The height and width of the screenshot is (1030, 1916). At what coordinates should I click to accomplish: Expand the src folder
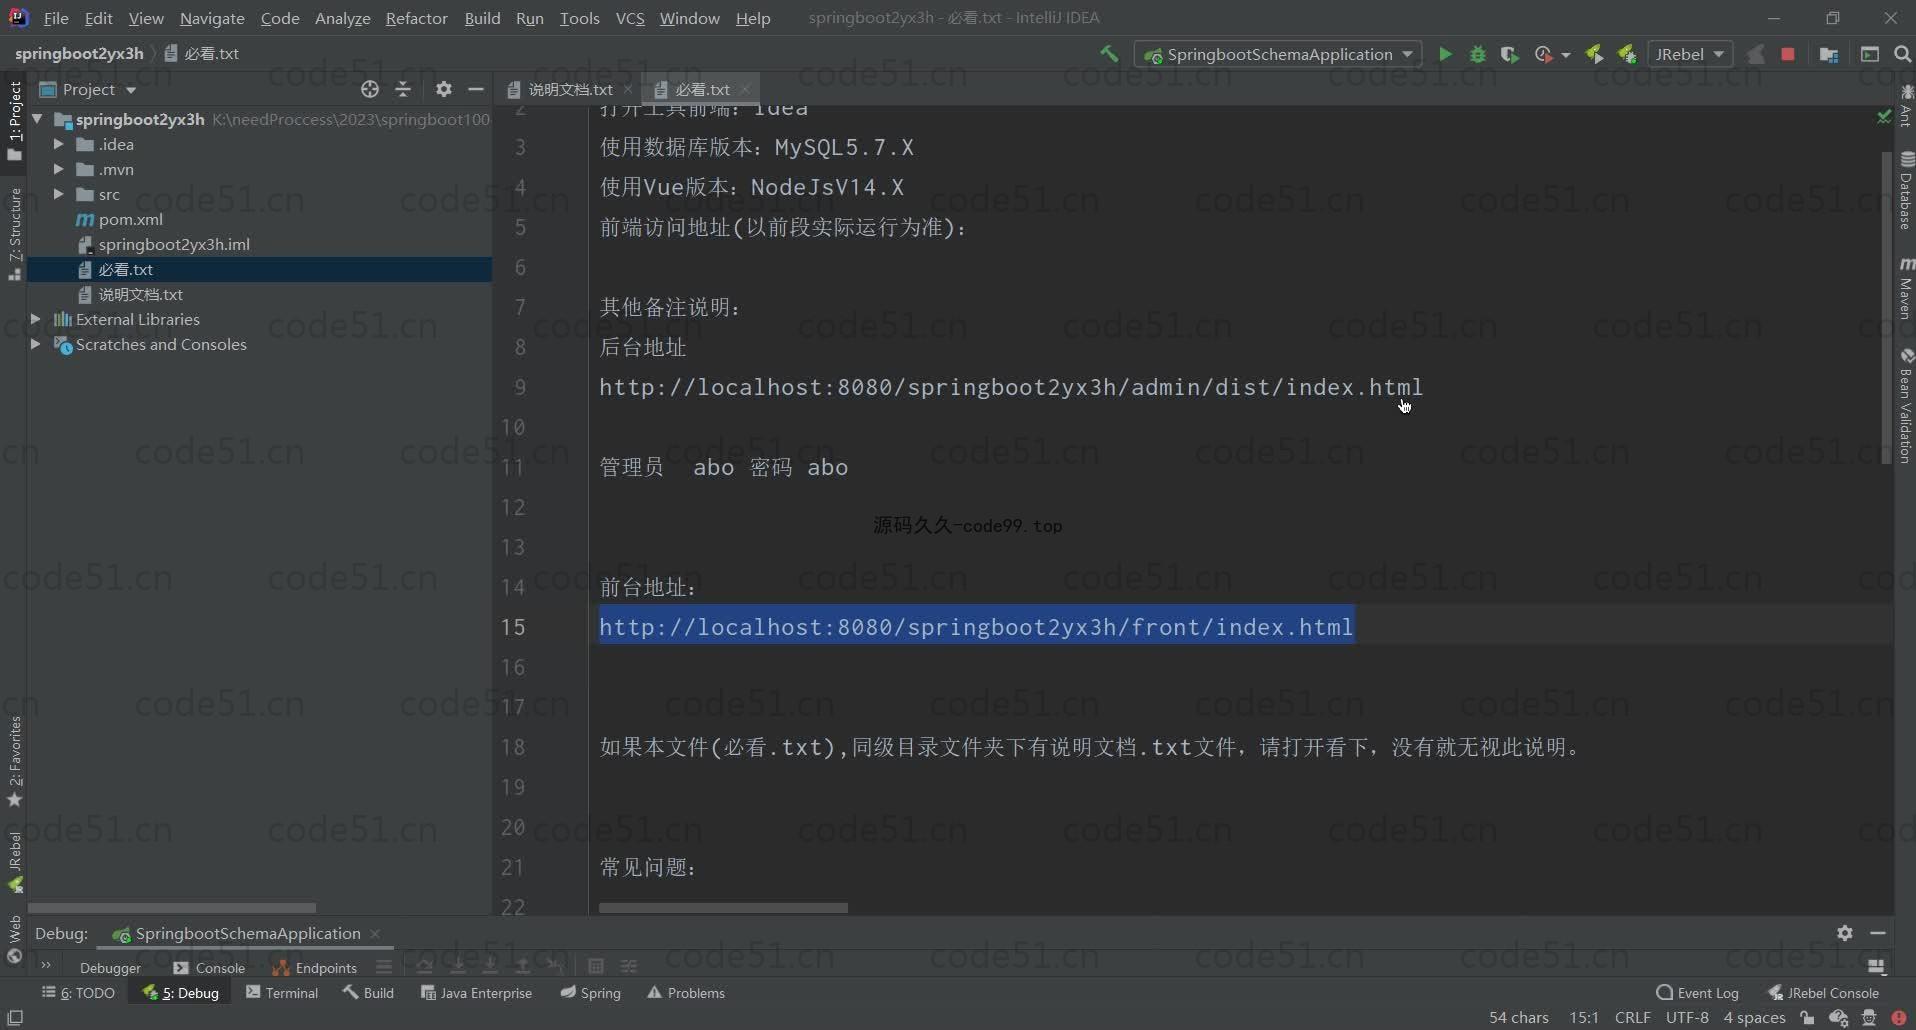pyautogui.click(x=59, y=194)
